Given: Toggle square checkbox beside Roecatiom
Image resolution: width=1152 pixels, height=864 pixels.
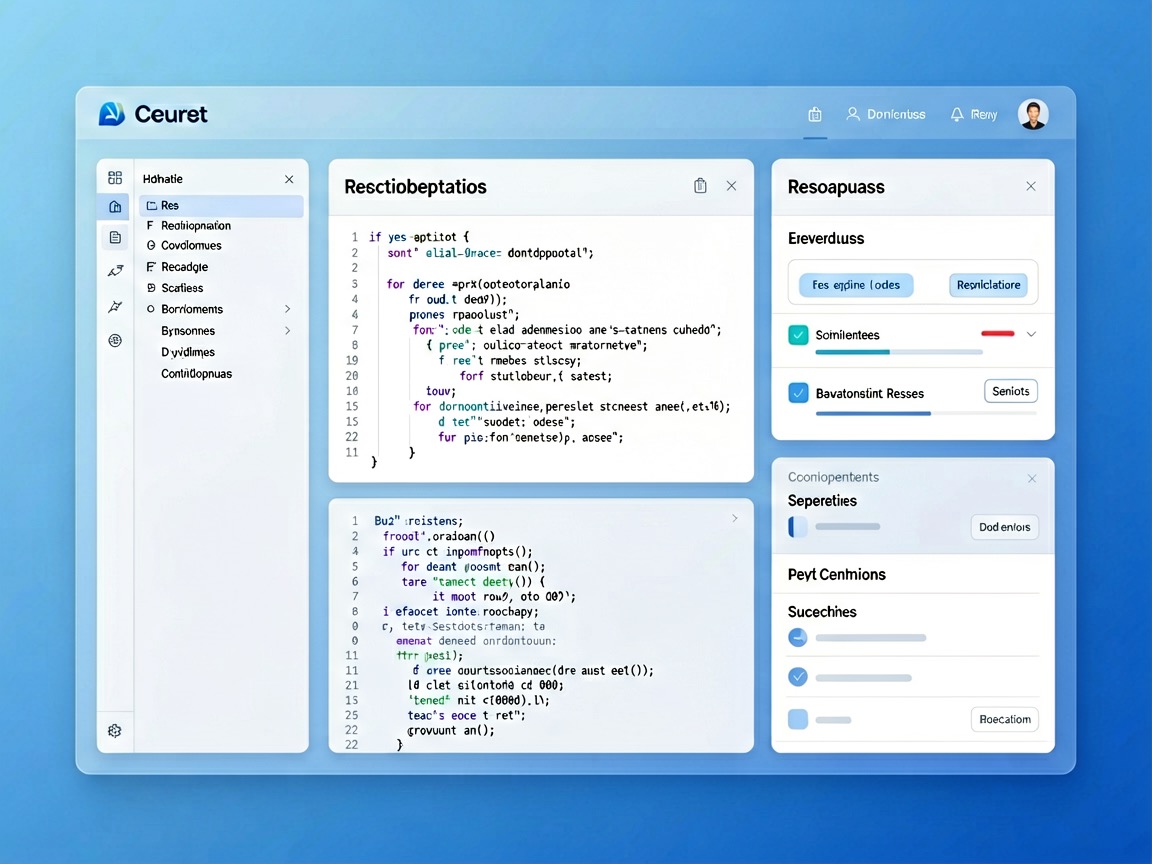Looking at the screenshot, I should (x=798, y=719).
